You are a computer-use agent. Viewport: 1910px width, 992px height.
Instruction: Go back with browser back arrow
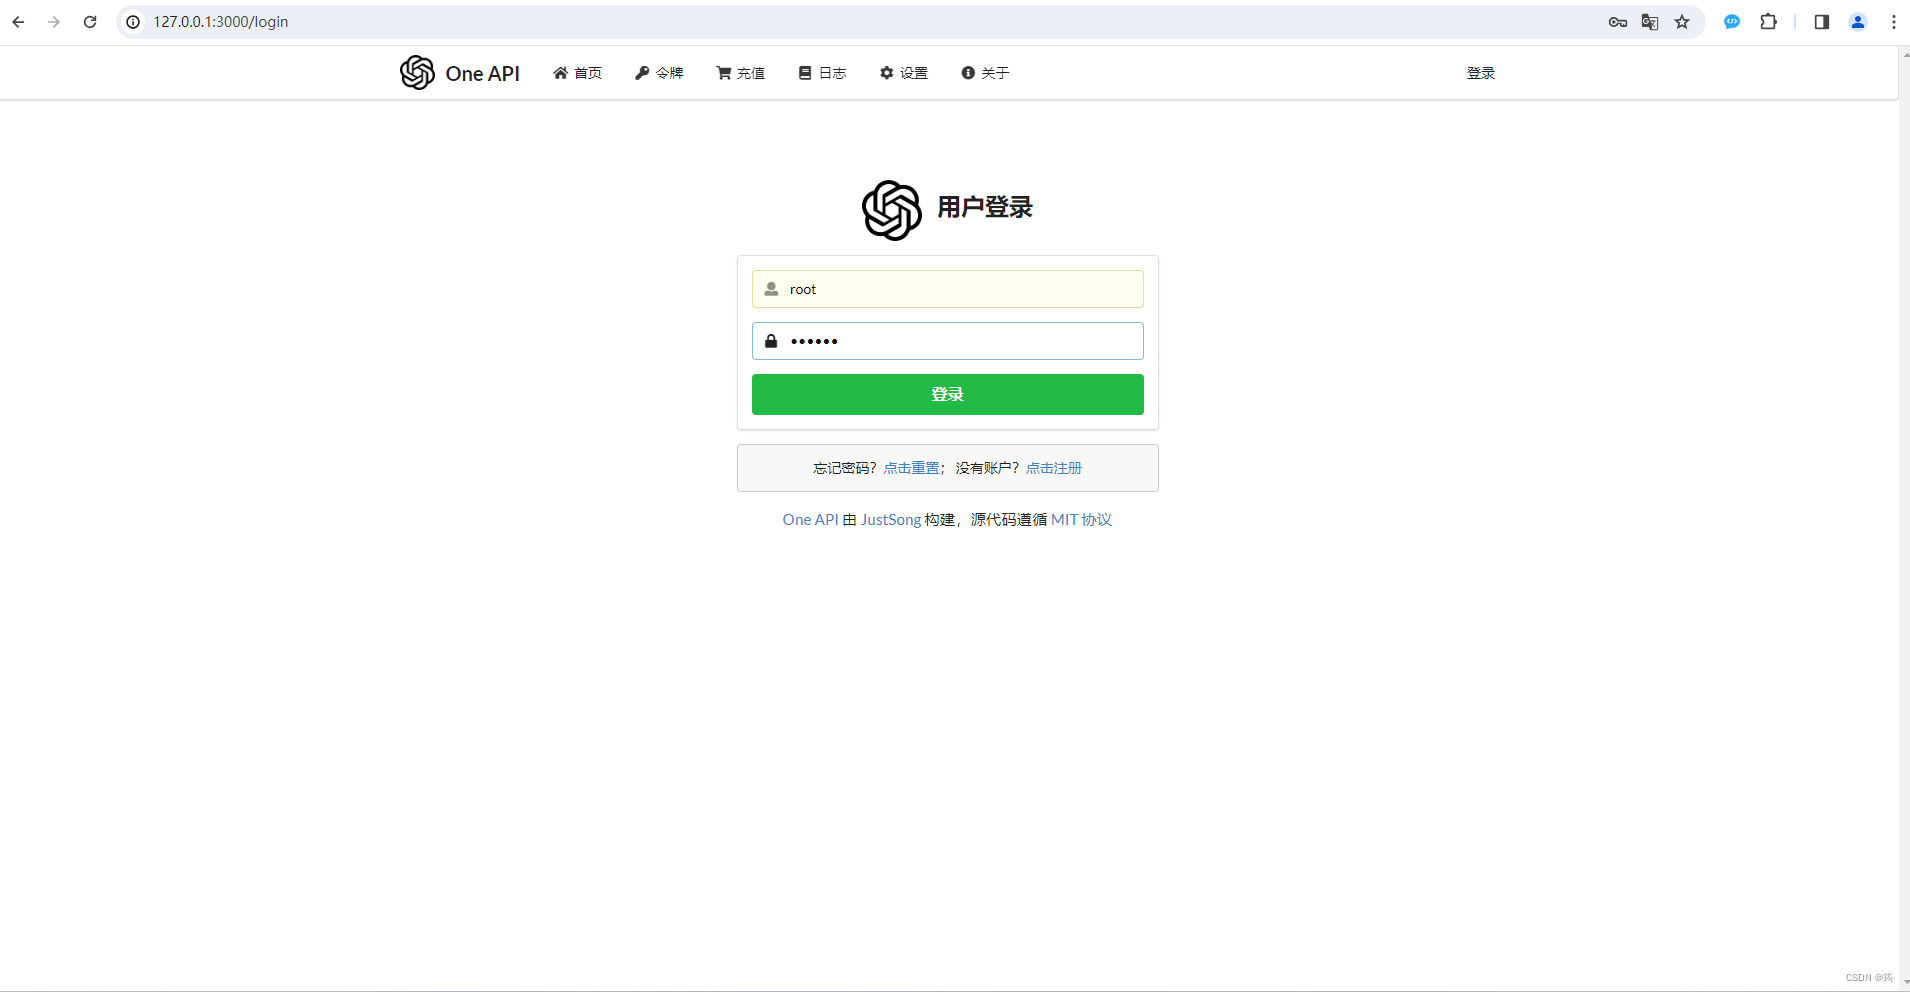[x=18, y=22]
